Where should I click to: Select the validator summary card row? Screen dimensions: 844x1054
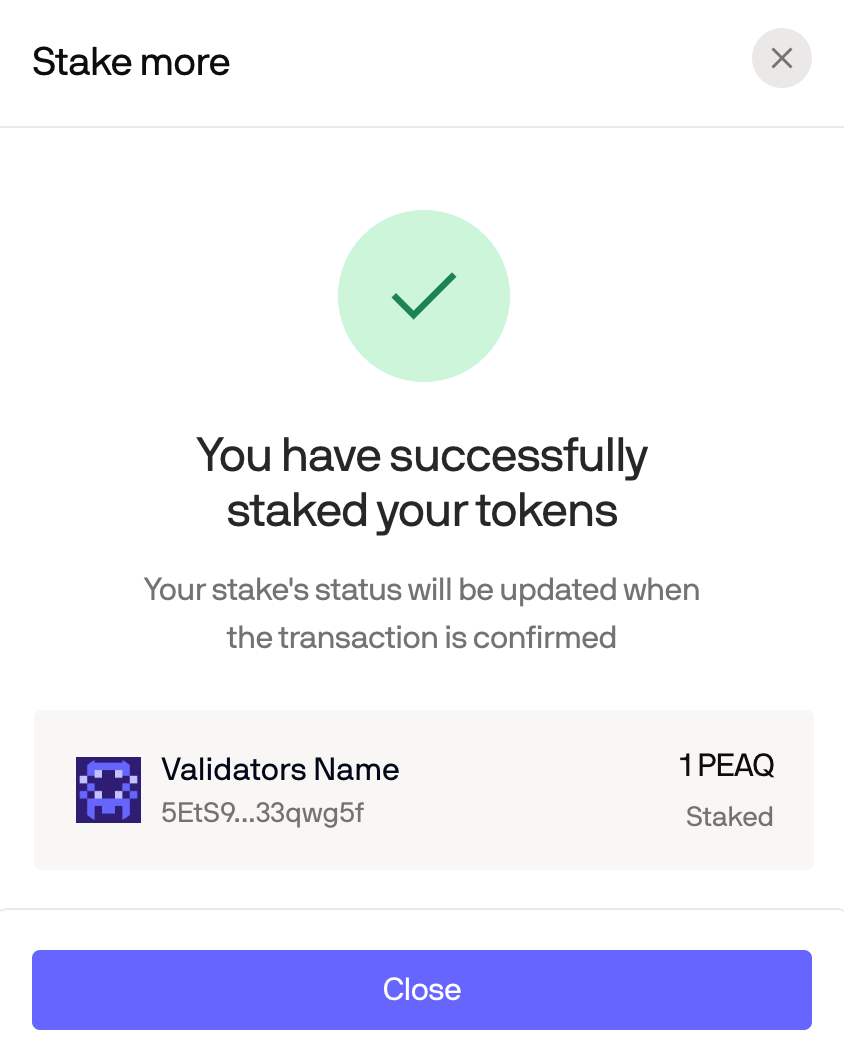422,790
